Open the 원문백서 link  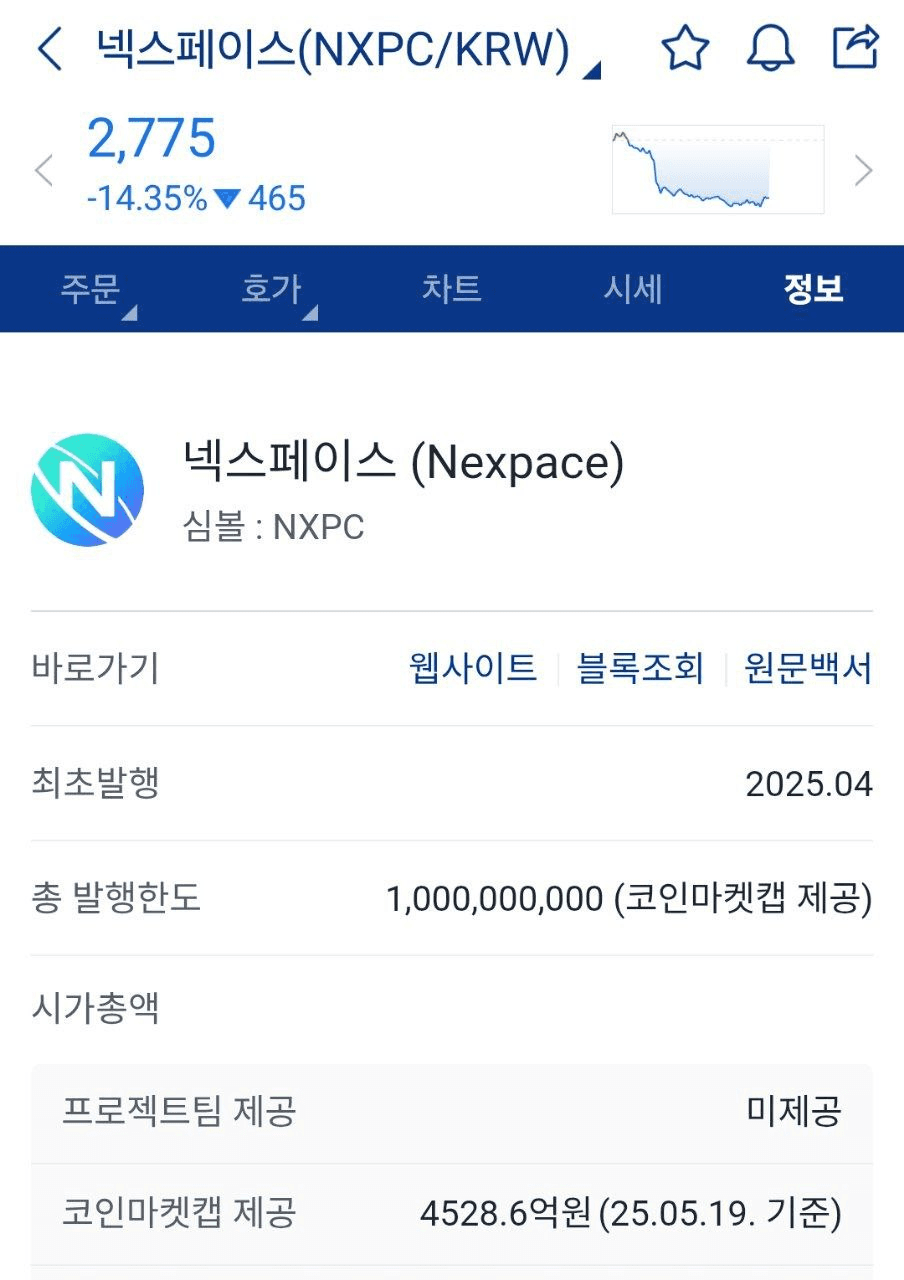point(808,668)
